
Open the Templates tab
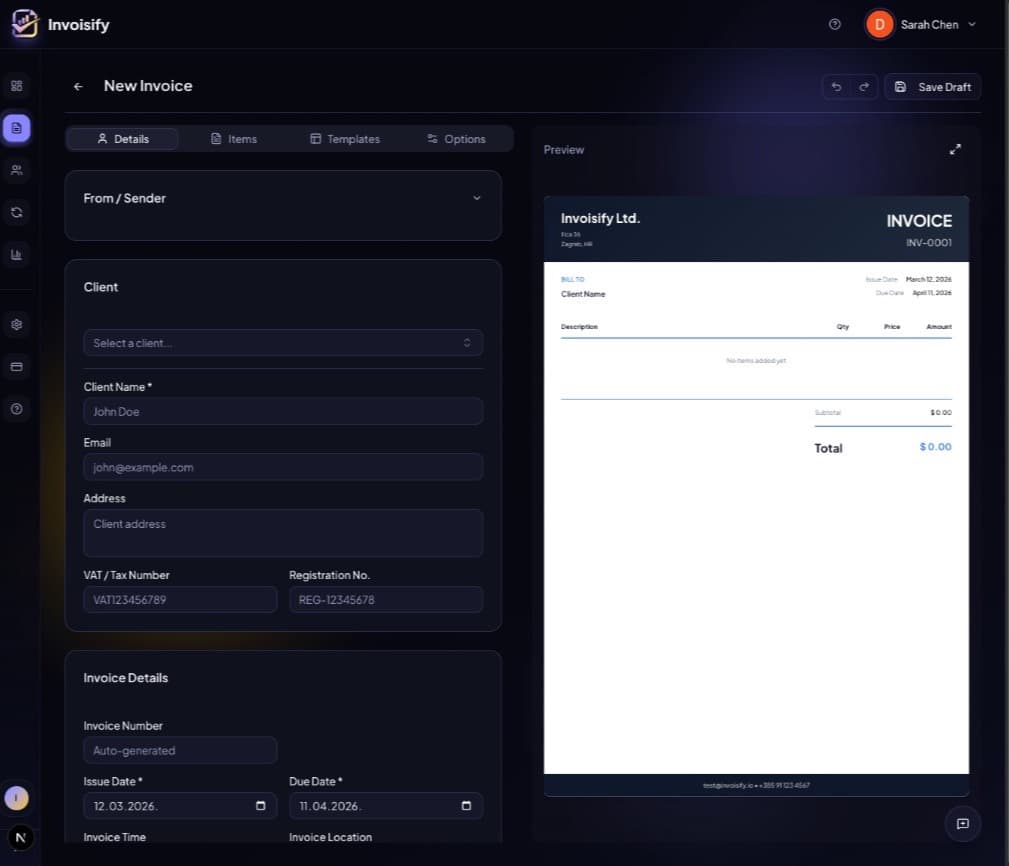345,138
